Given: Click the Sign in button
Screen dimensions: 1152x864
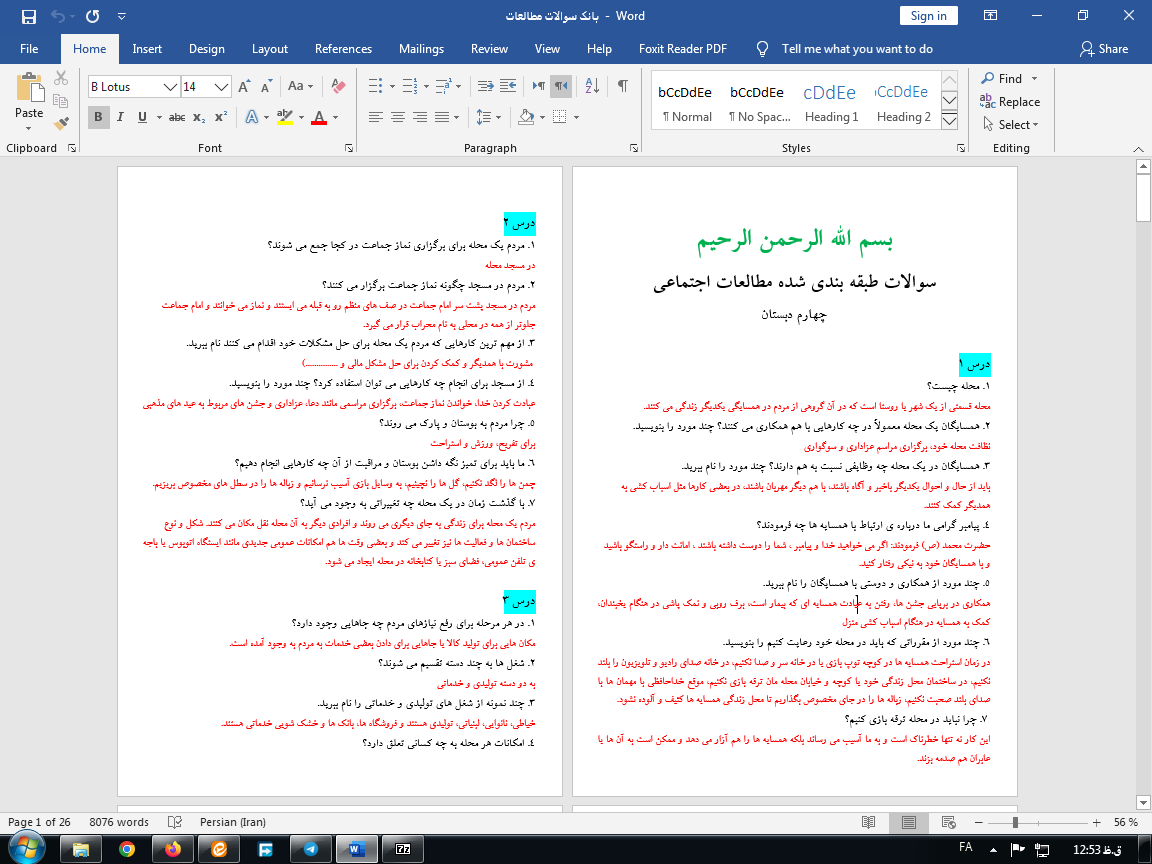Looking at the screenshot, I should pyautogui.click(x=928, y=15).
